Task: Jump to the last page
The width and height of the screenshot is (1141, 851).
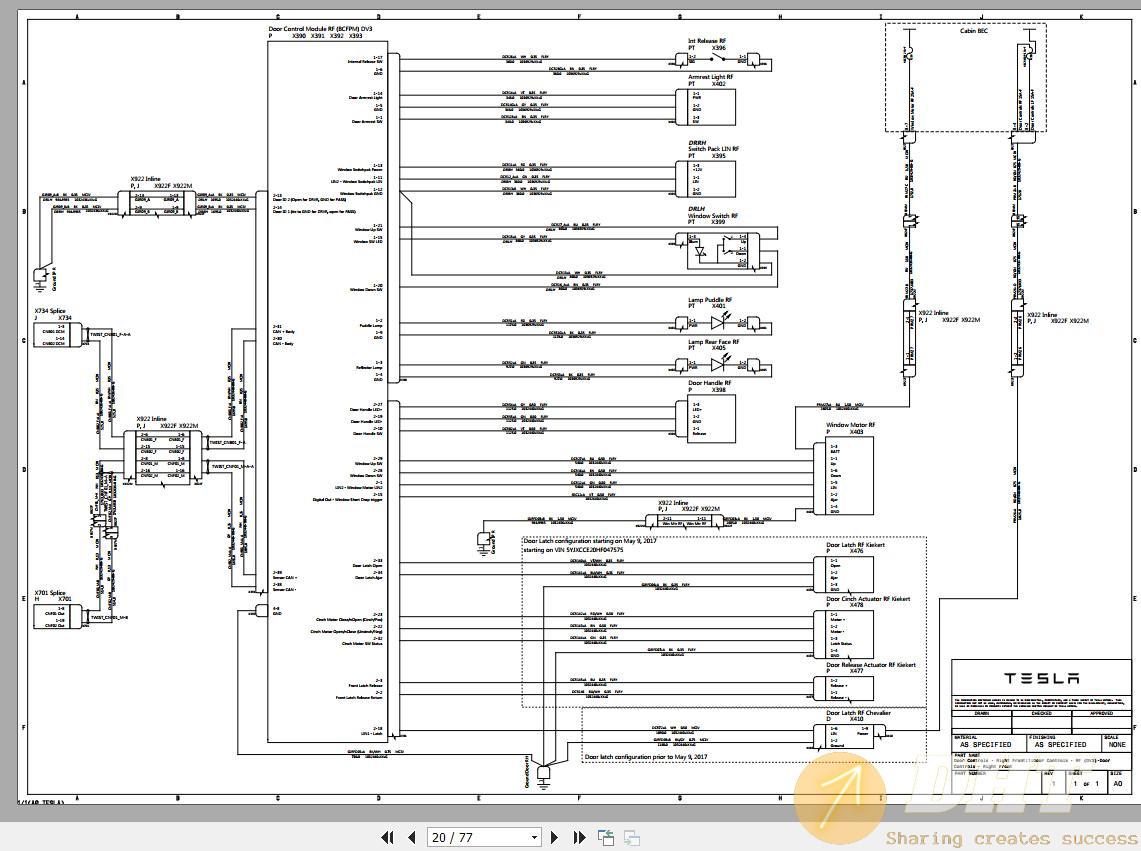Action: [x=579, y=837]
